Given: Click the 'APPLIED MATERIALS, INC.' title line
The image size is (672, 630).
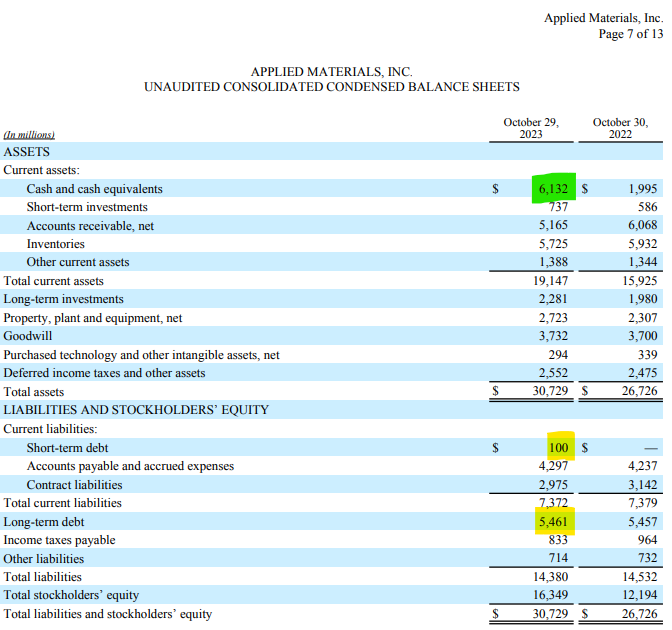Looking at the screenshot, I should coord(332,71).
